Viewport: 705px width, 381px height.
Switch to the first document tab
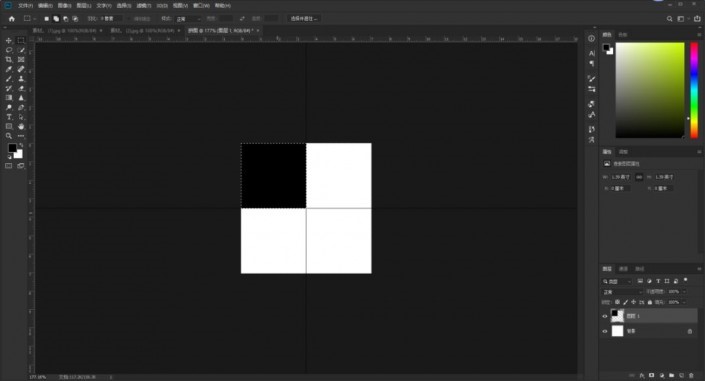pyautogui.click(x=64, y=31)
